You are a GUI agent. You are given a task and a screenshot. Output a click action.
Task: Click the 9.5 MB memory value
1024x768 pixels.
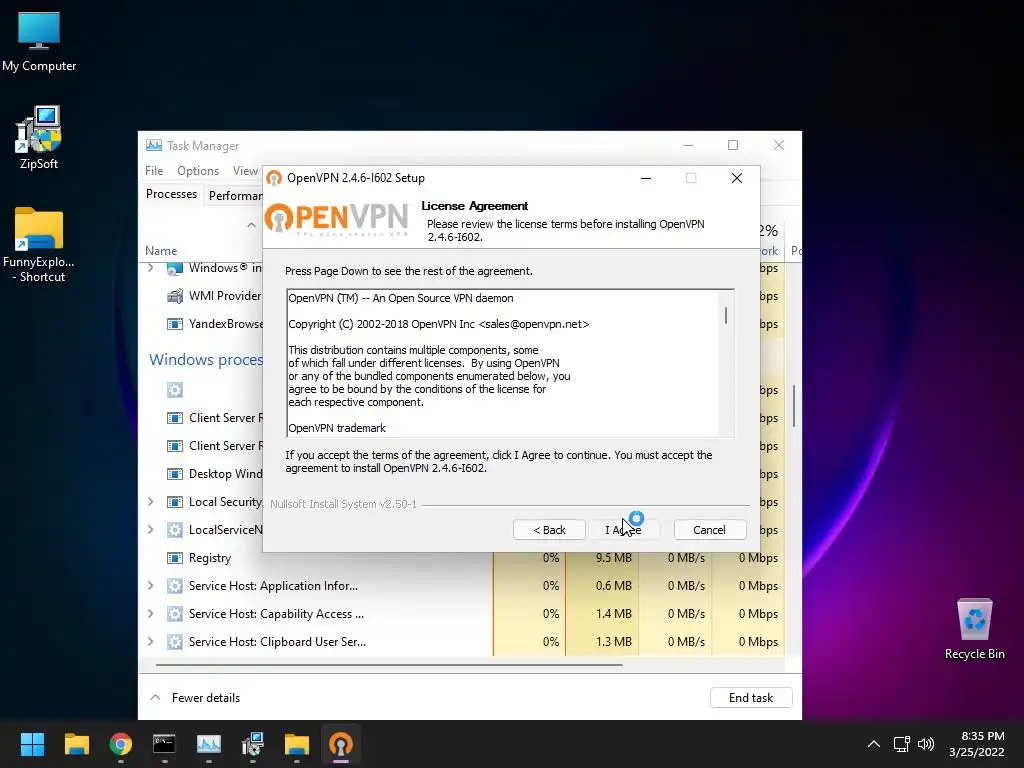(x=613, y=558)
